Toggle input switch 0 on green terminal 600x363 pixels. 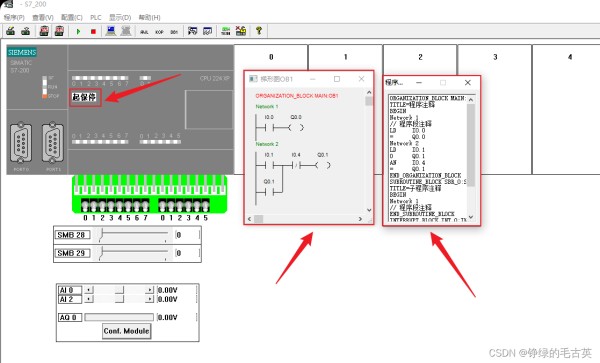point(85,206)
